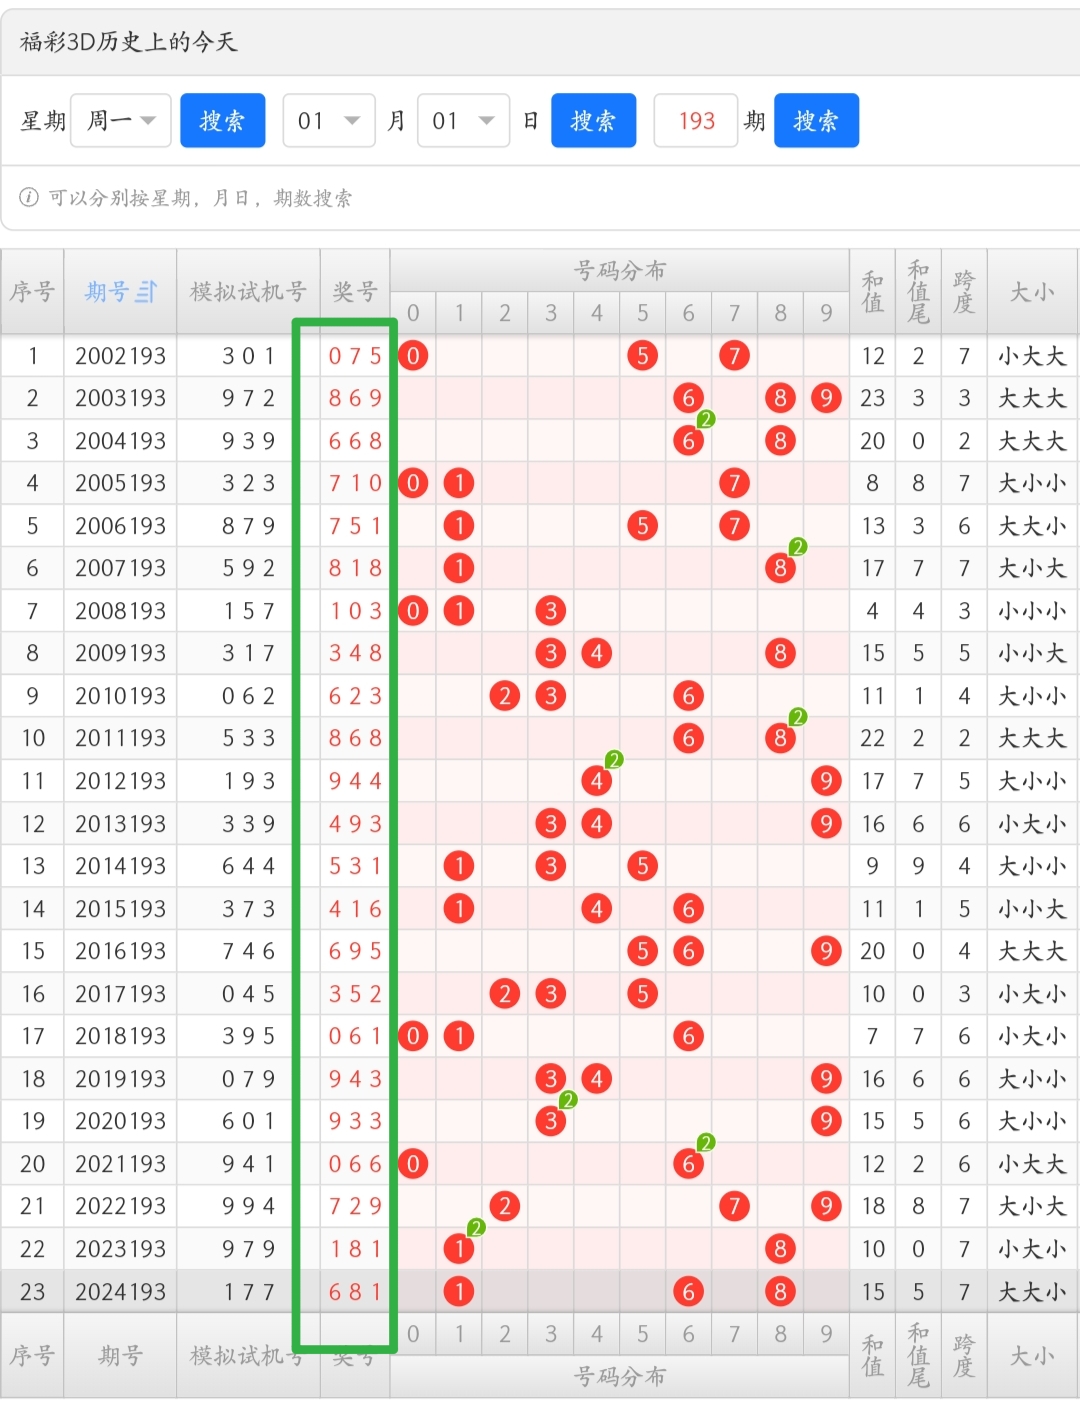Click 小大大 in row 2002193
This screenshot has width=1080, height=1407.
1032,356
